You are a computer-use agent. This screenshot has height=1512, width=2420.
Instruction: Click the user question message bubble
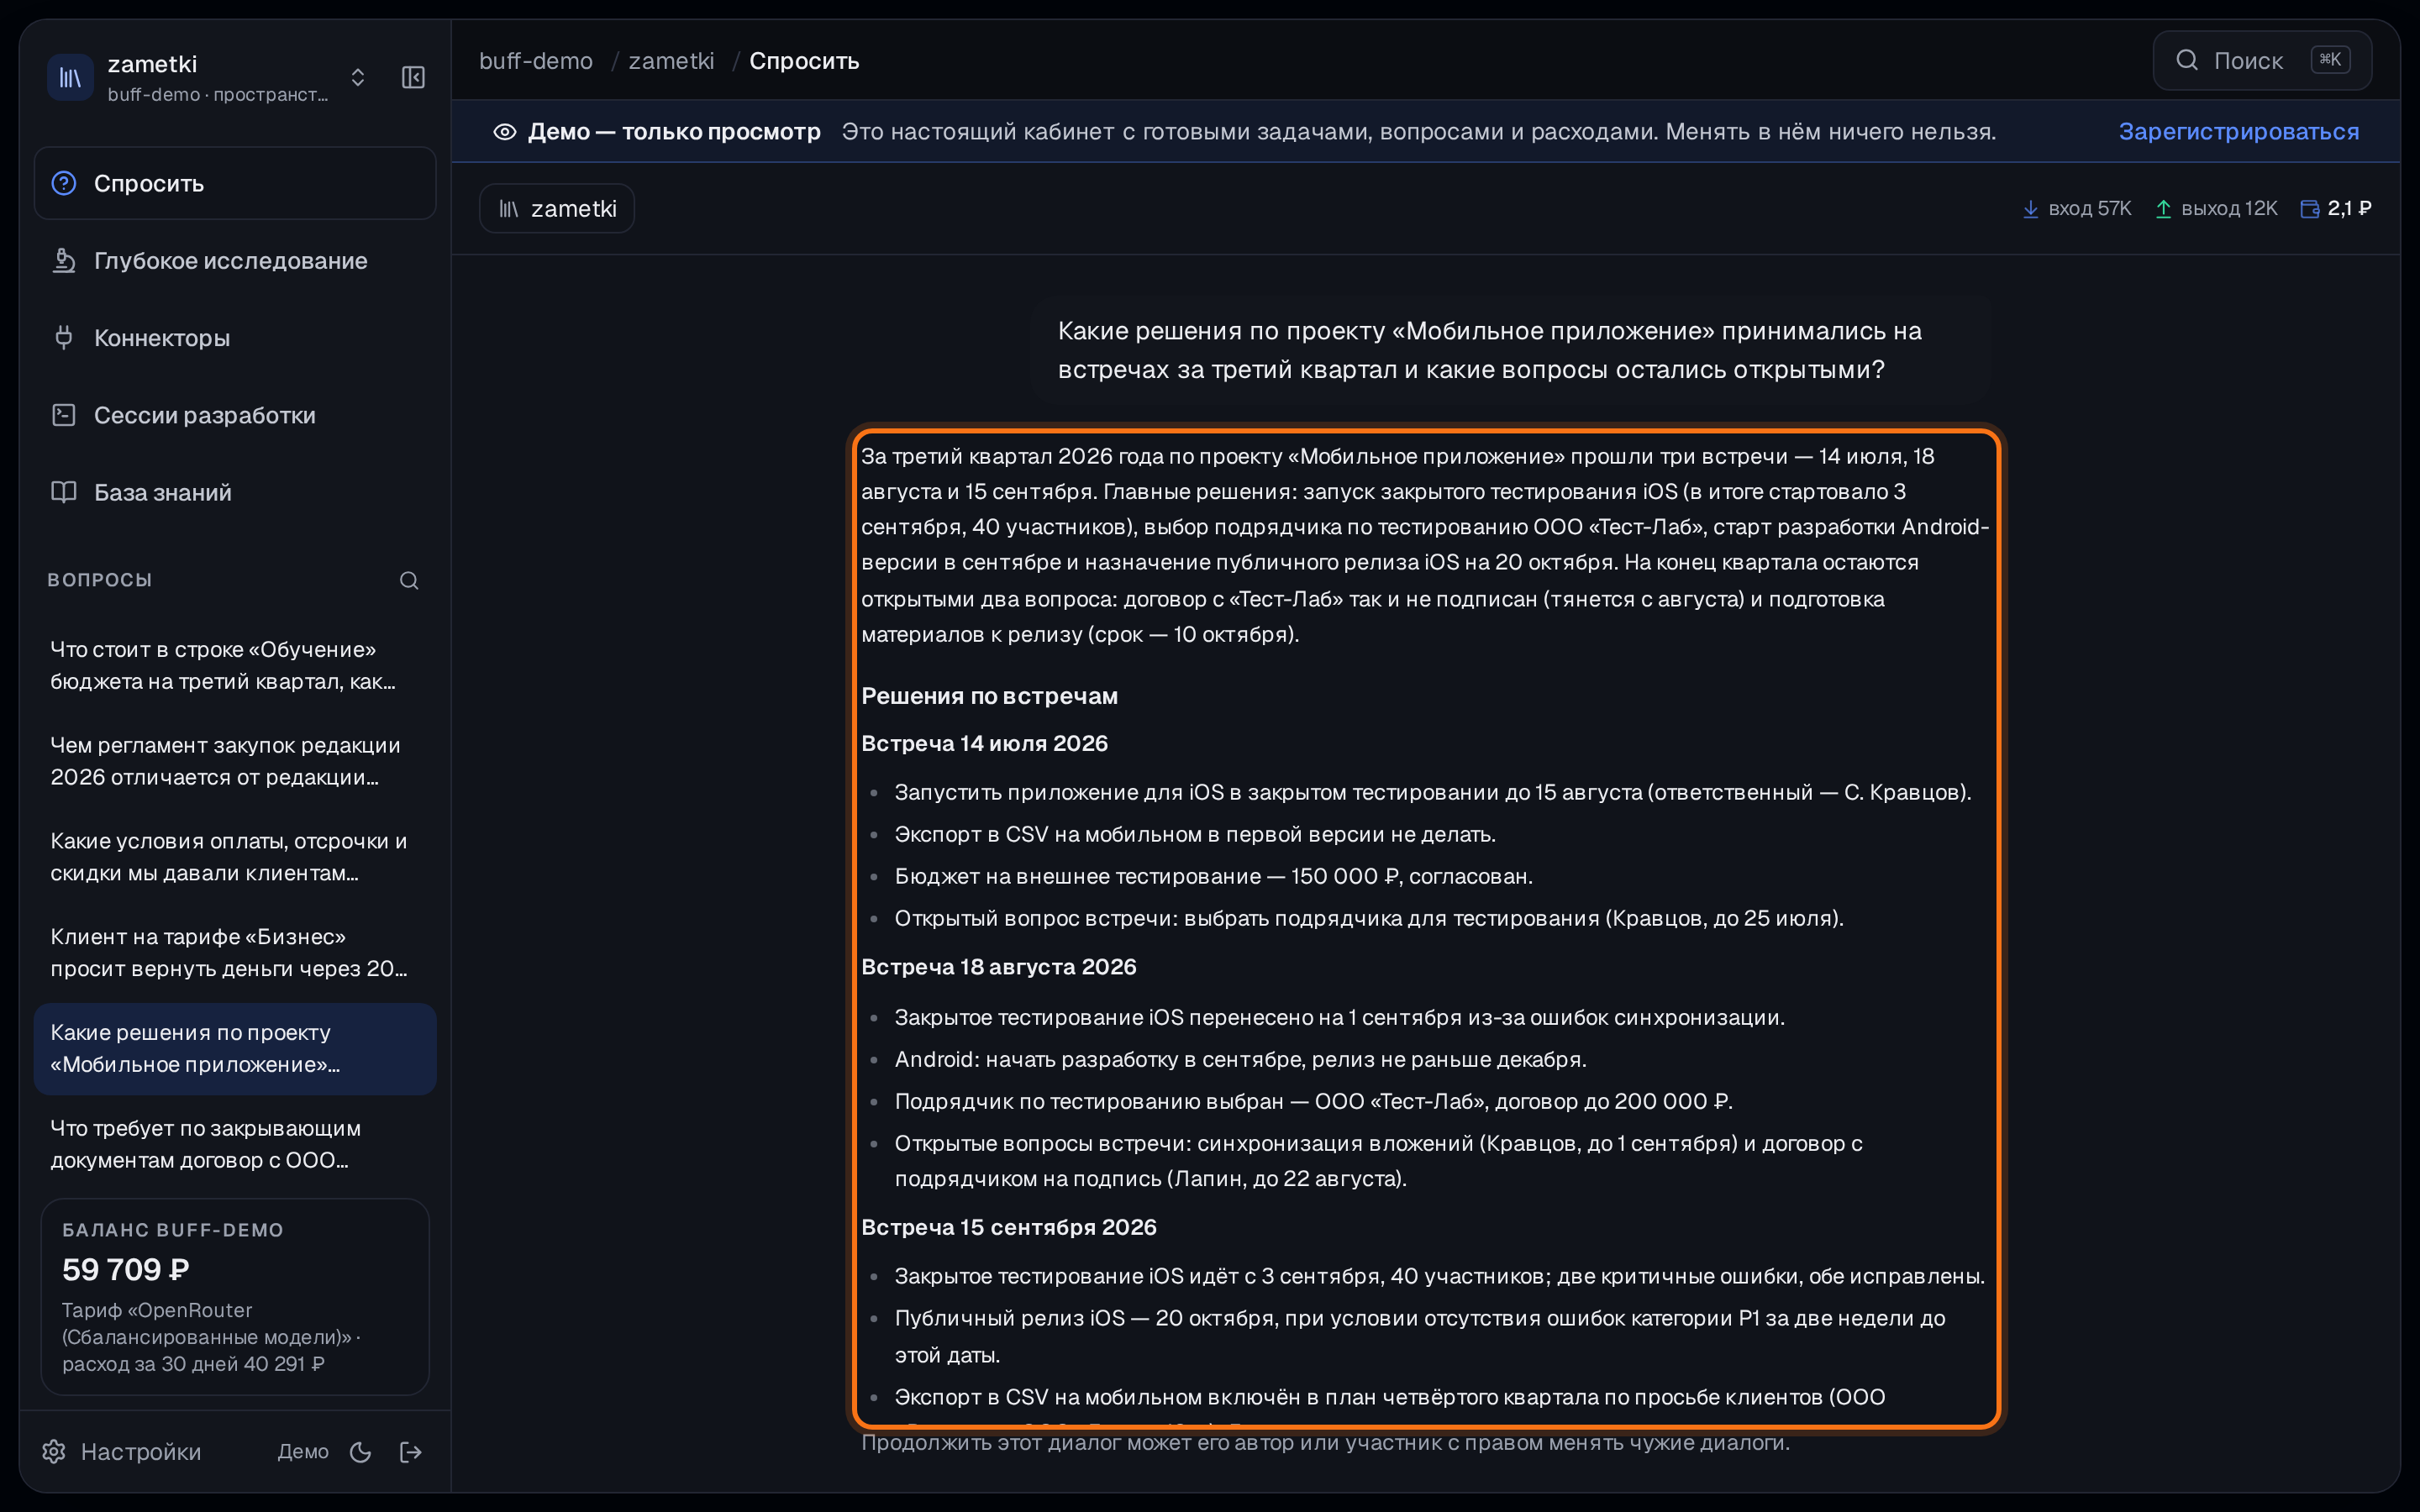pyautogui.click(x=1511, y=350)
